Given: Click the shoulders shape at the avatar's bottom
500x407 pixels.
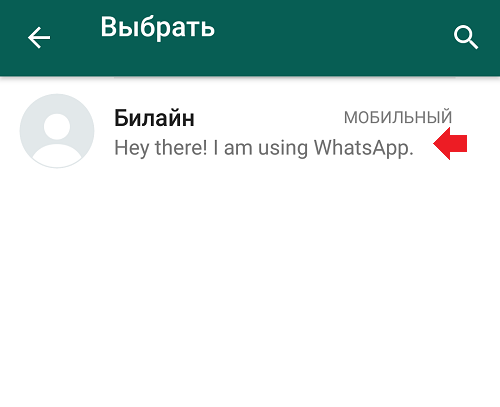Looking at the screenshot, I should click(x=57, y=156).
